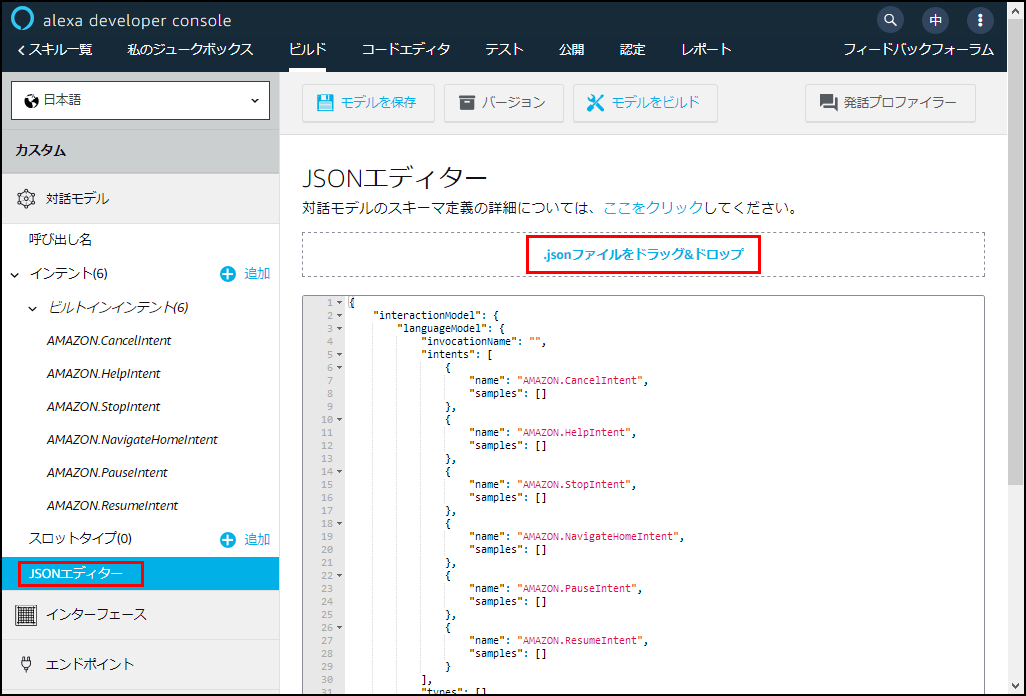This screenshot has width=1026, height=696.
Task: Click the "AMAZON.NavigateHomeIntent" string in the editor
Action: coord(598,536)
